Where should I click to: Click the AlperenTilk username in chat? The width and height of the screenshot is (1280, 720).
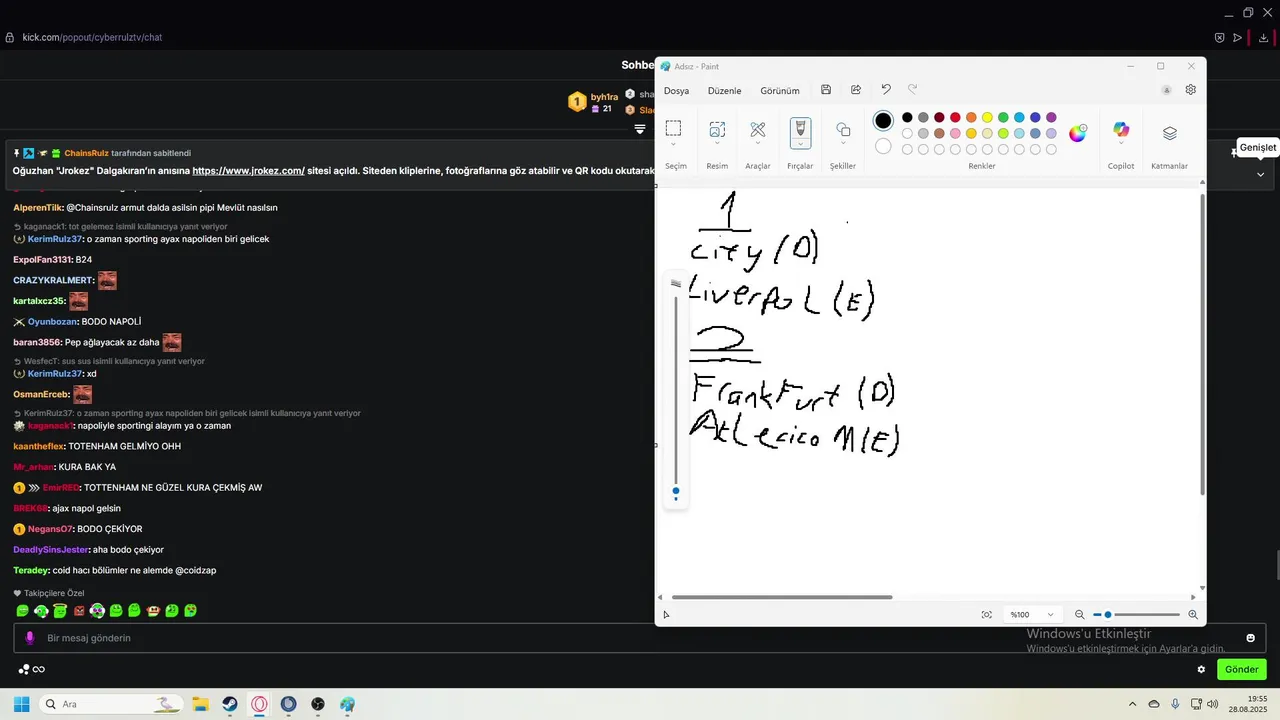(x=38, y=208)
